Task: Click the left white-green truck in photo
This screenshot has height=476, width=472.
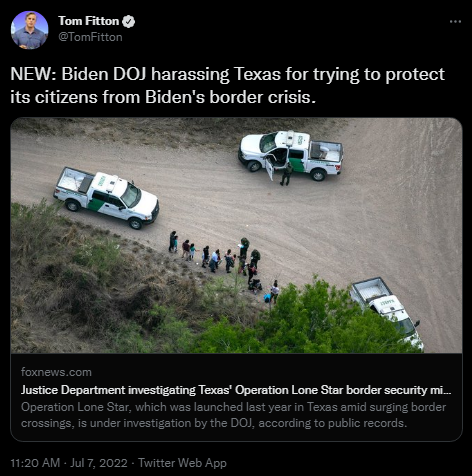Action: tap(107, 197)
